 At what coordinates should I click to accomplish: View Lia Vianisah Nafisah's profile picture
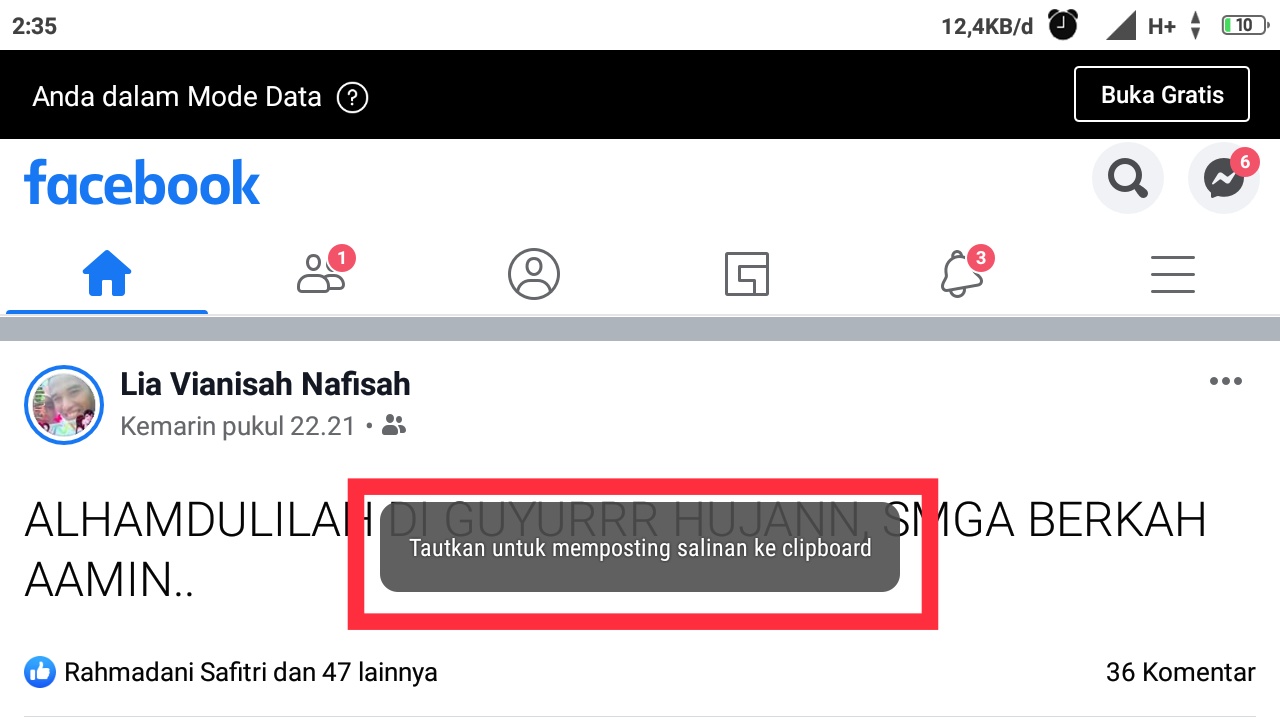click(64, 405)
